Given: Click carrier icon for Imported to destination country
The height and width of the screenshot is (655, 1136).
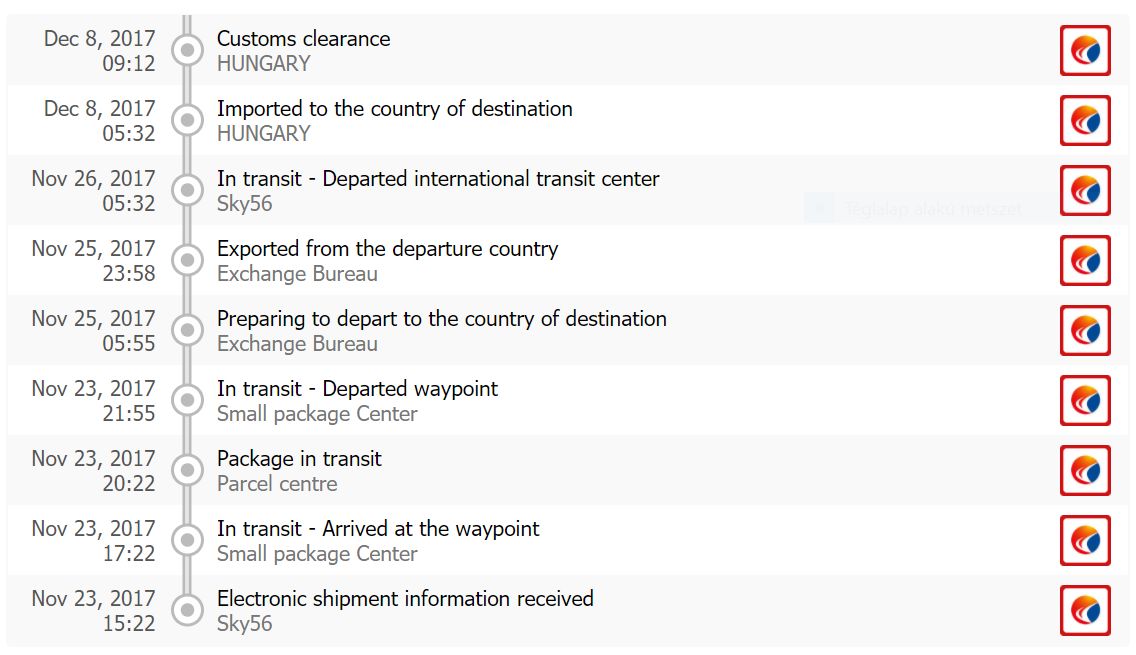Looking at the screenshot, I should (x=1085, y=120).
